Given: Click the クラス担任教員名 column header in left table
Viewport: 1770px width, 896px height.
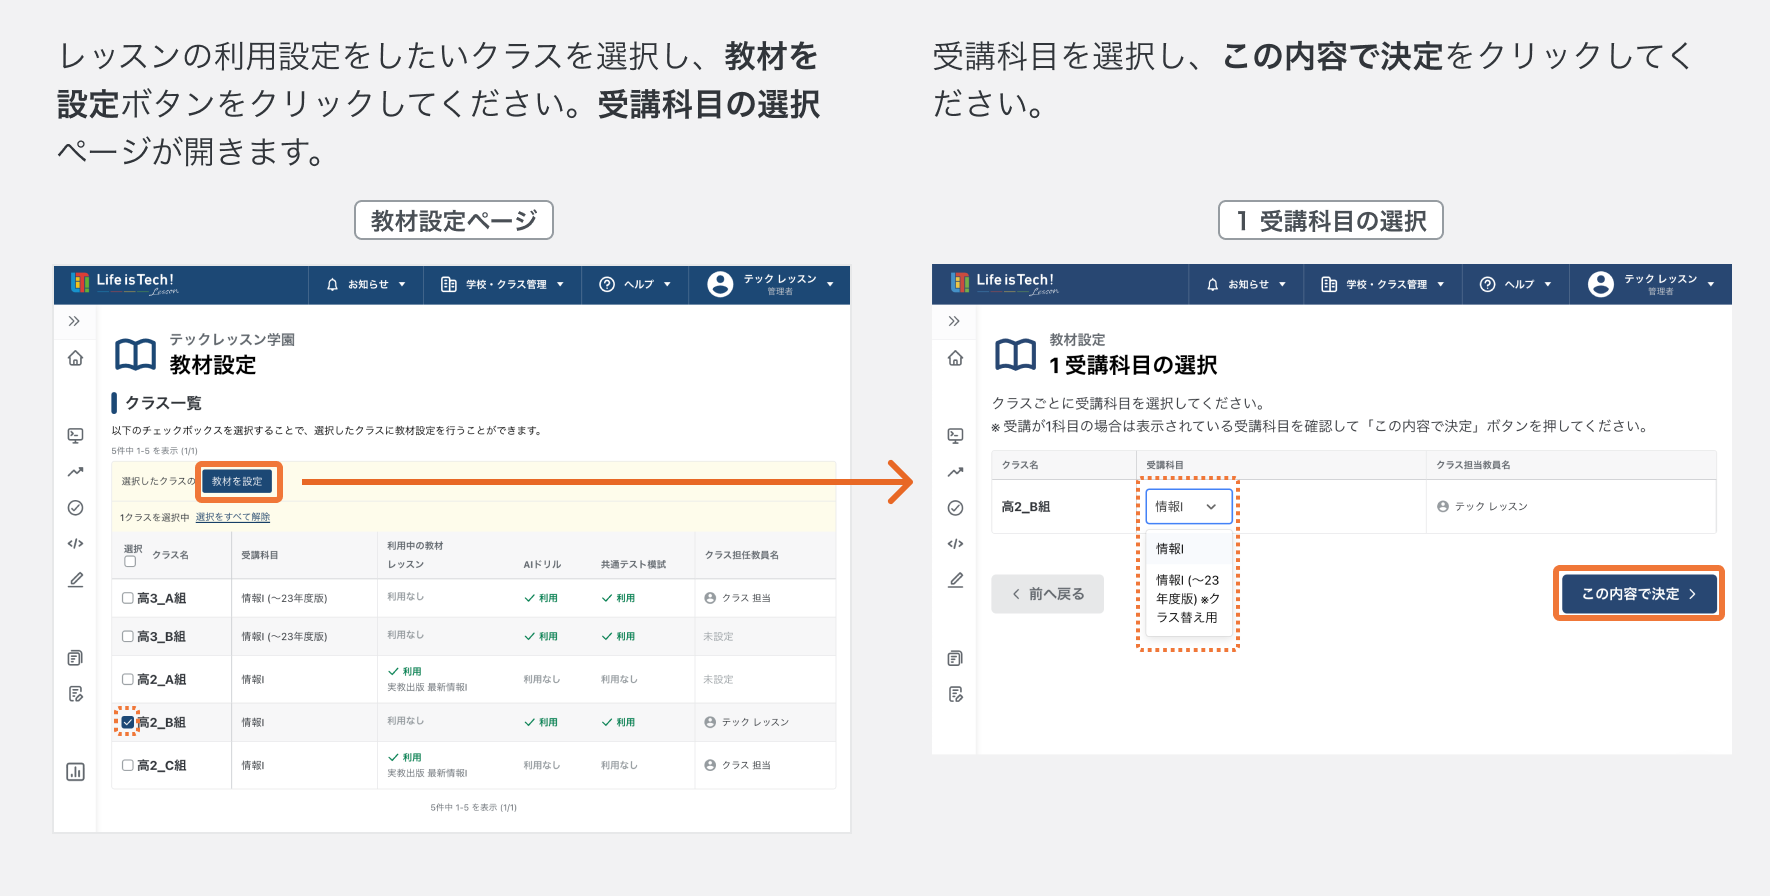Looking at the screenshot, I should [742, 555].
